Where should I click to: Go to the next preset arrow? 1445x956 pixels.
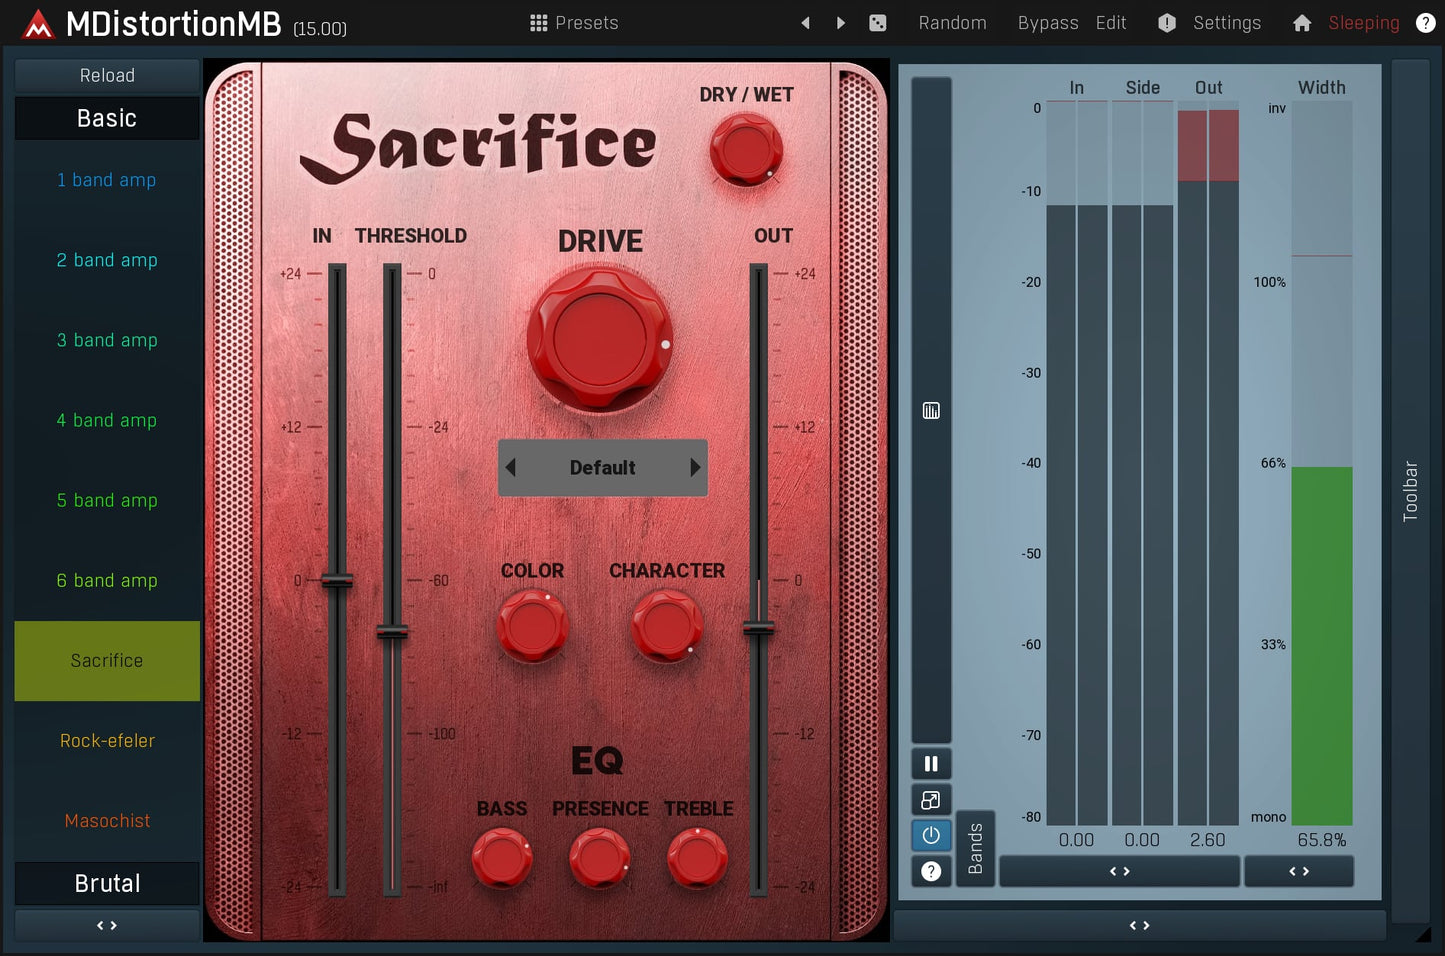[x=841, y=23]
